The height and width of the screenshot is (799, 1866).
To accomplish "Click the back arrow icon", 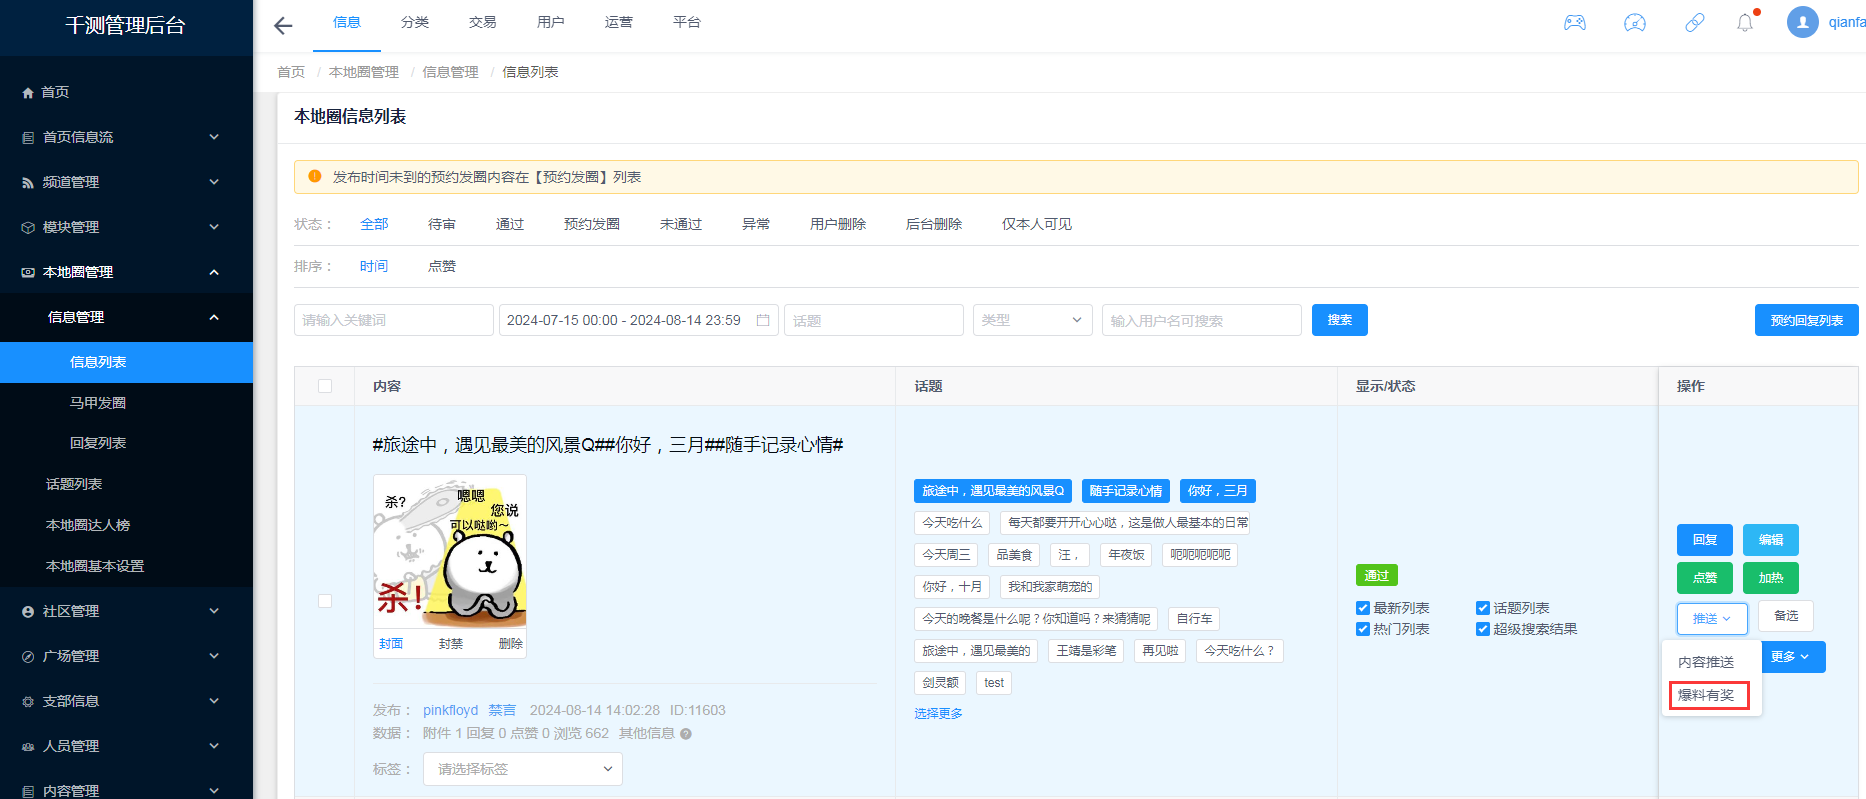I will pos(283,26).
